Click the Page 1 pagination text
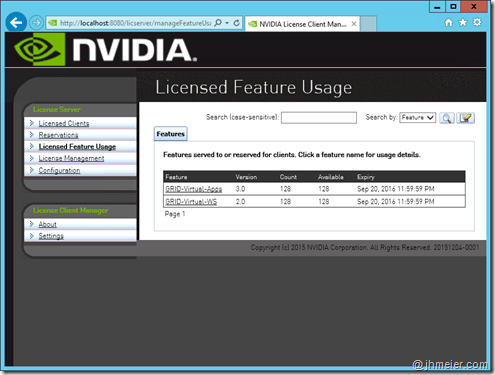Screen dimensions: 495x375 click(175, 214)
